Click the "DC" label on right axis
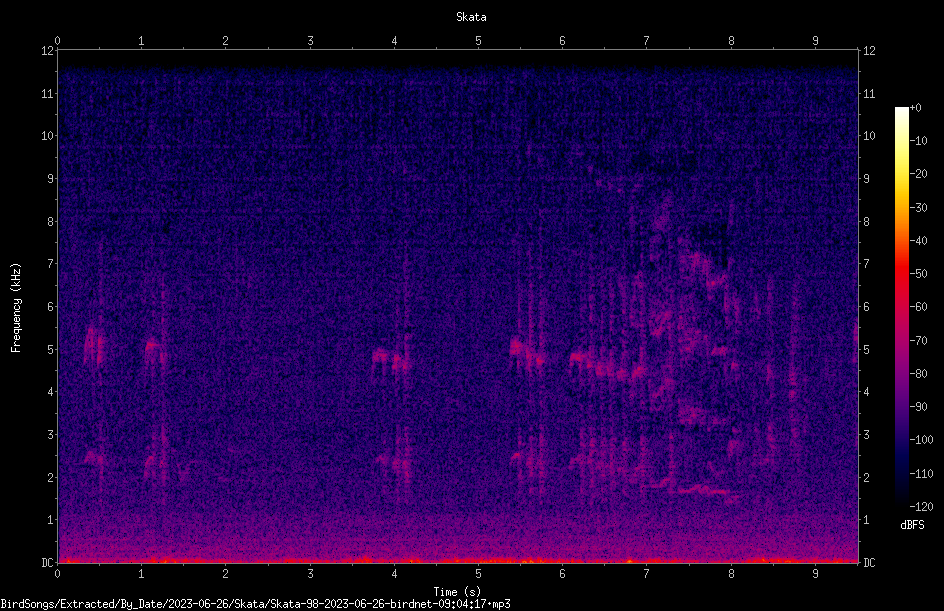The width and height of the screenshot is (944, 611). click(x=869, y=562)
